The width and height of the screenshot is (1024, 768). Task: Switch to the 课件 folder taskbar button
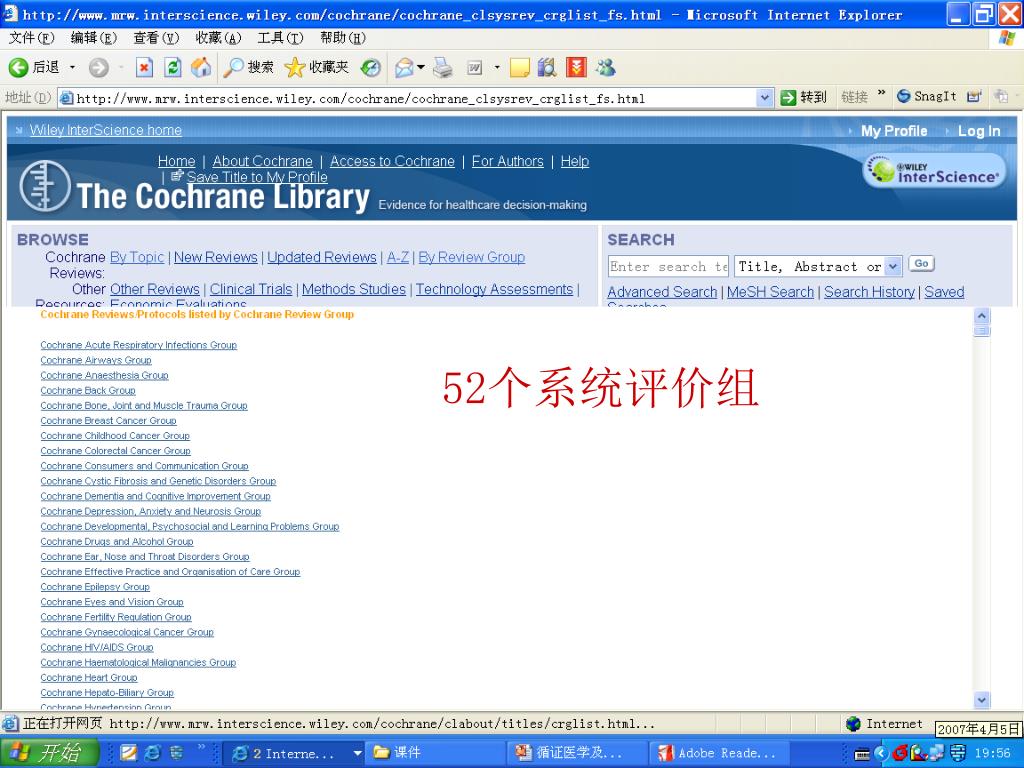click(x=434, y=753)
